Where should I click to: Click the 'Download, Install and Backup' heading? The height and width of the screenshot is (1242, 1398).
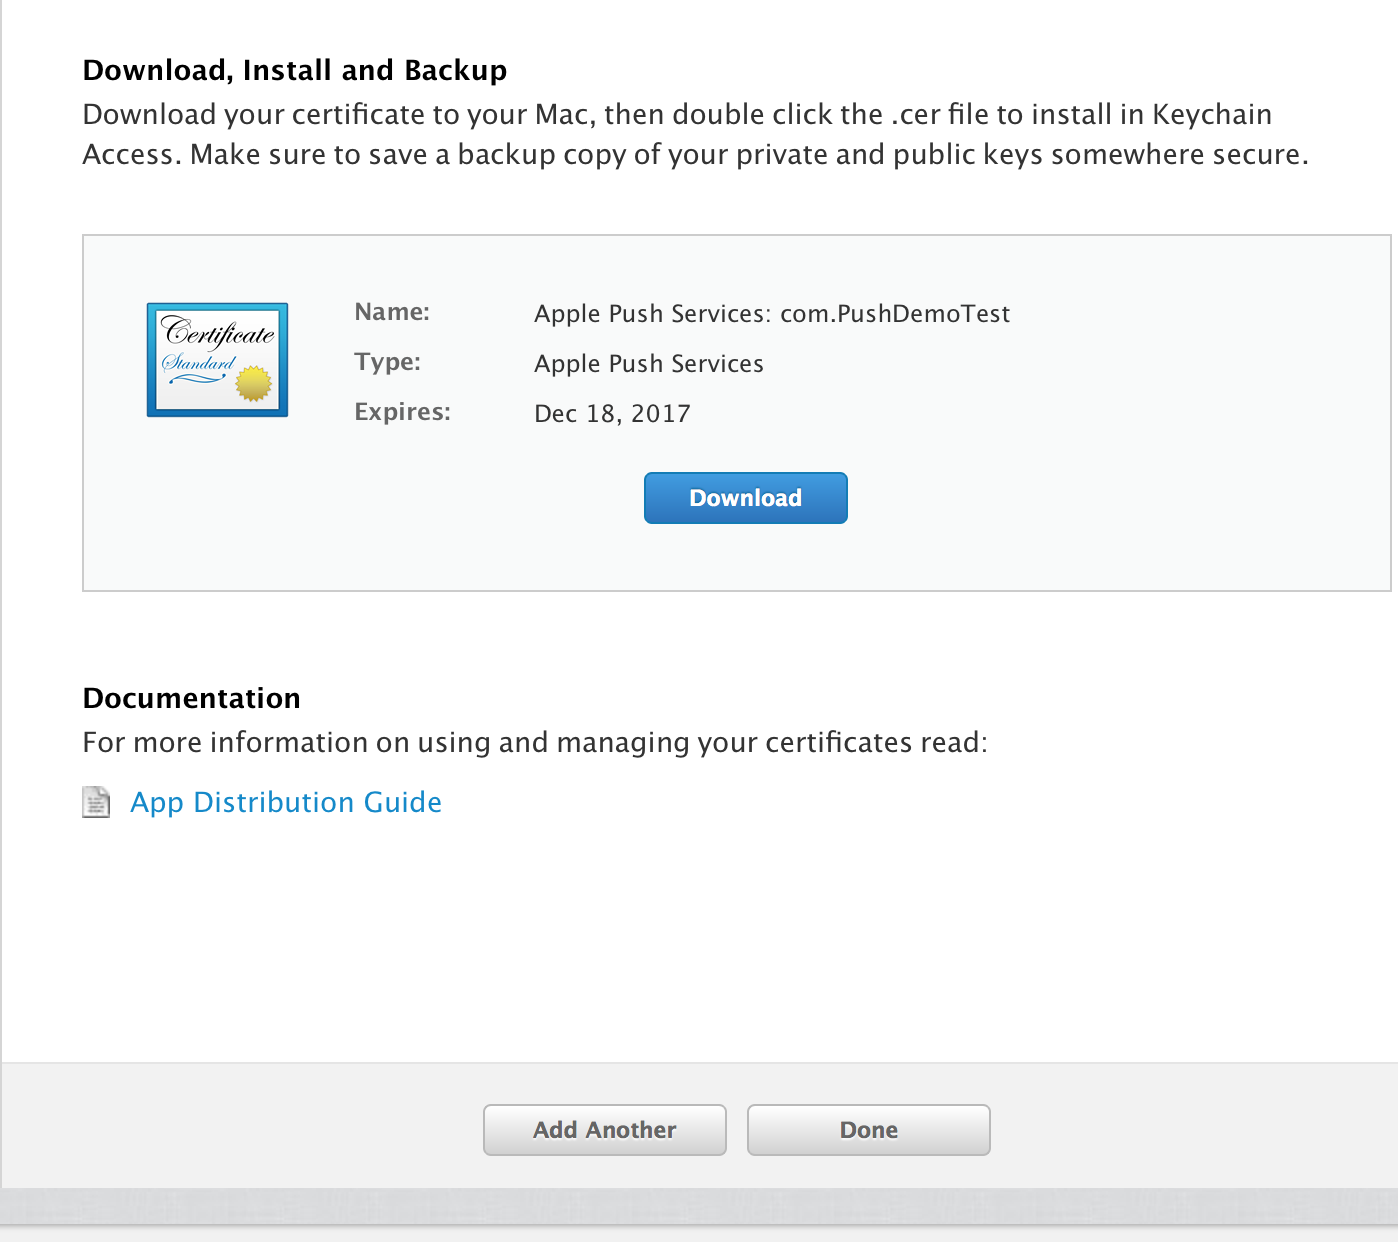tap(294, 70)
